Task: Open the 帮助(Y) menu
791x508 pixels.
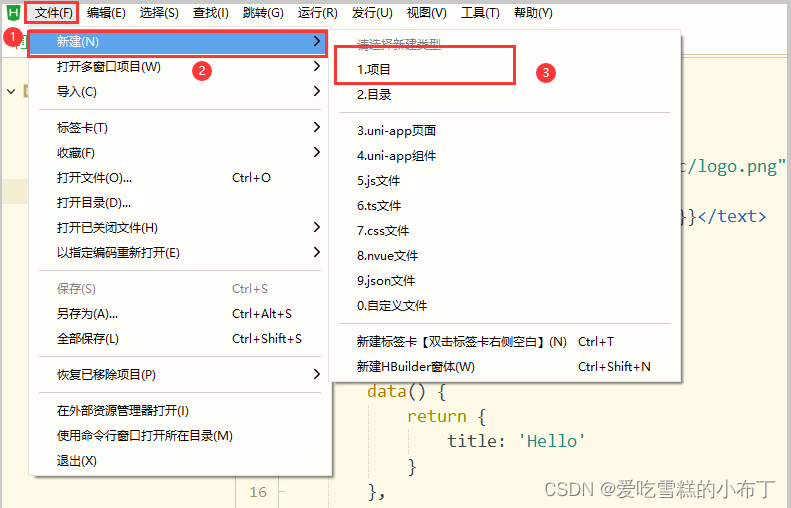Action: pyautogui.click(x=533, y=13)
